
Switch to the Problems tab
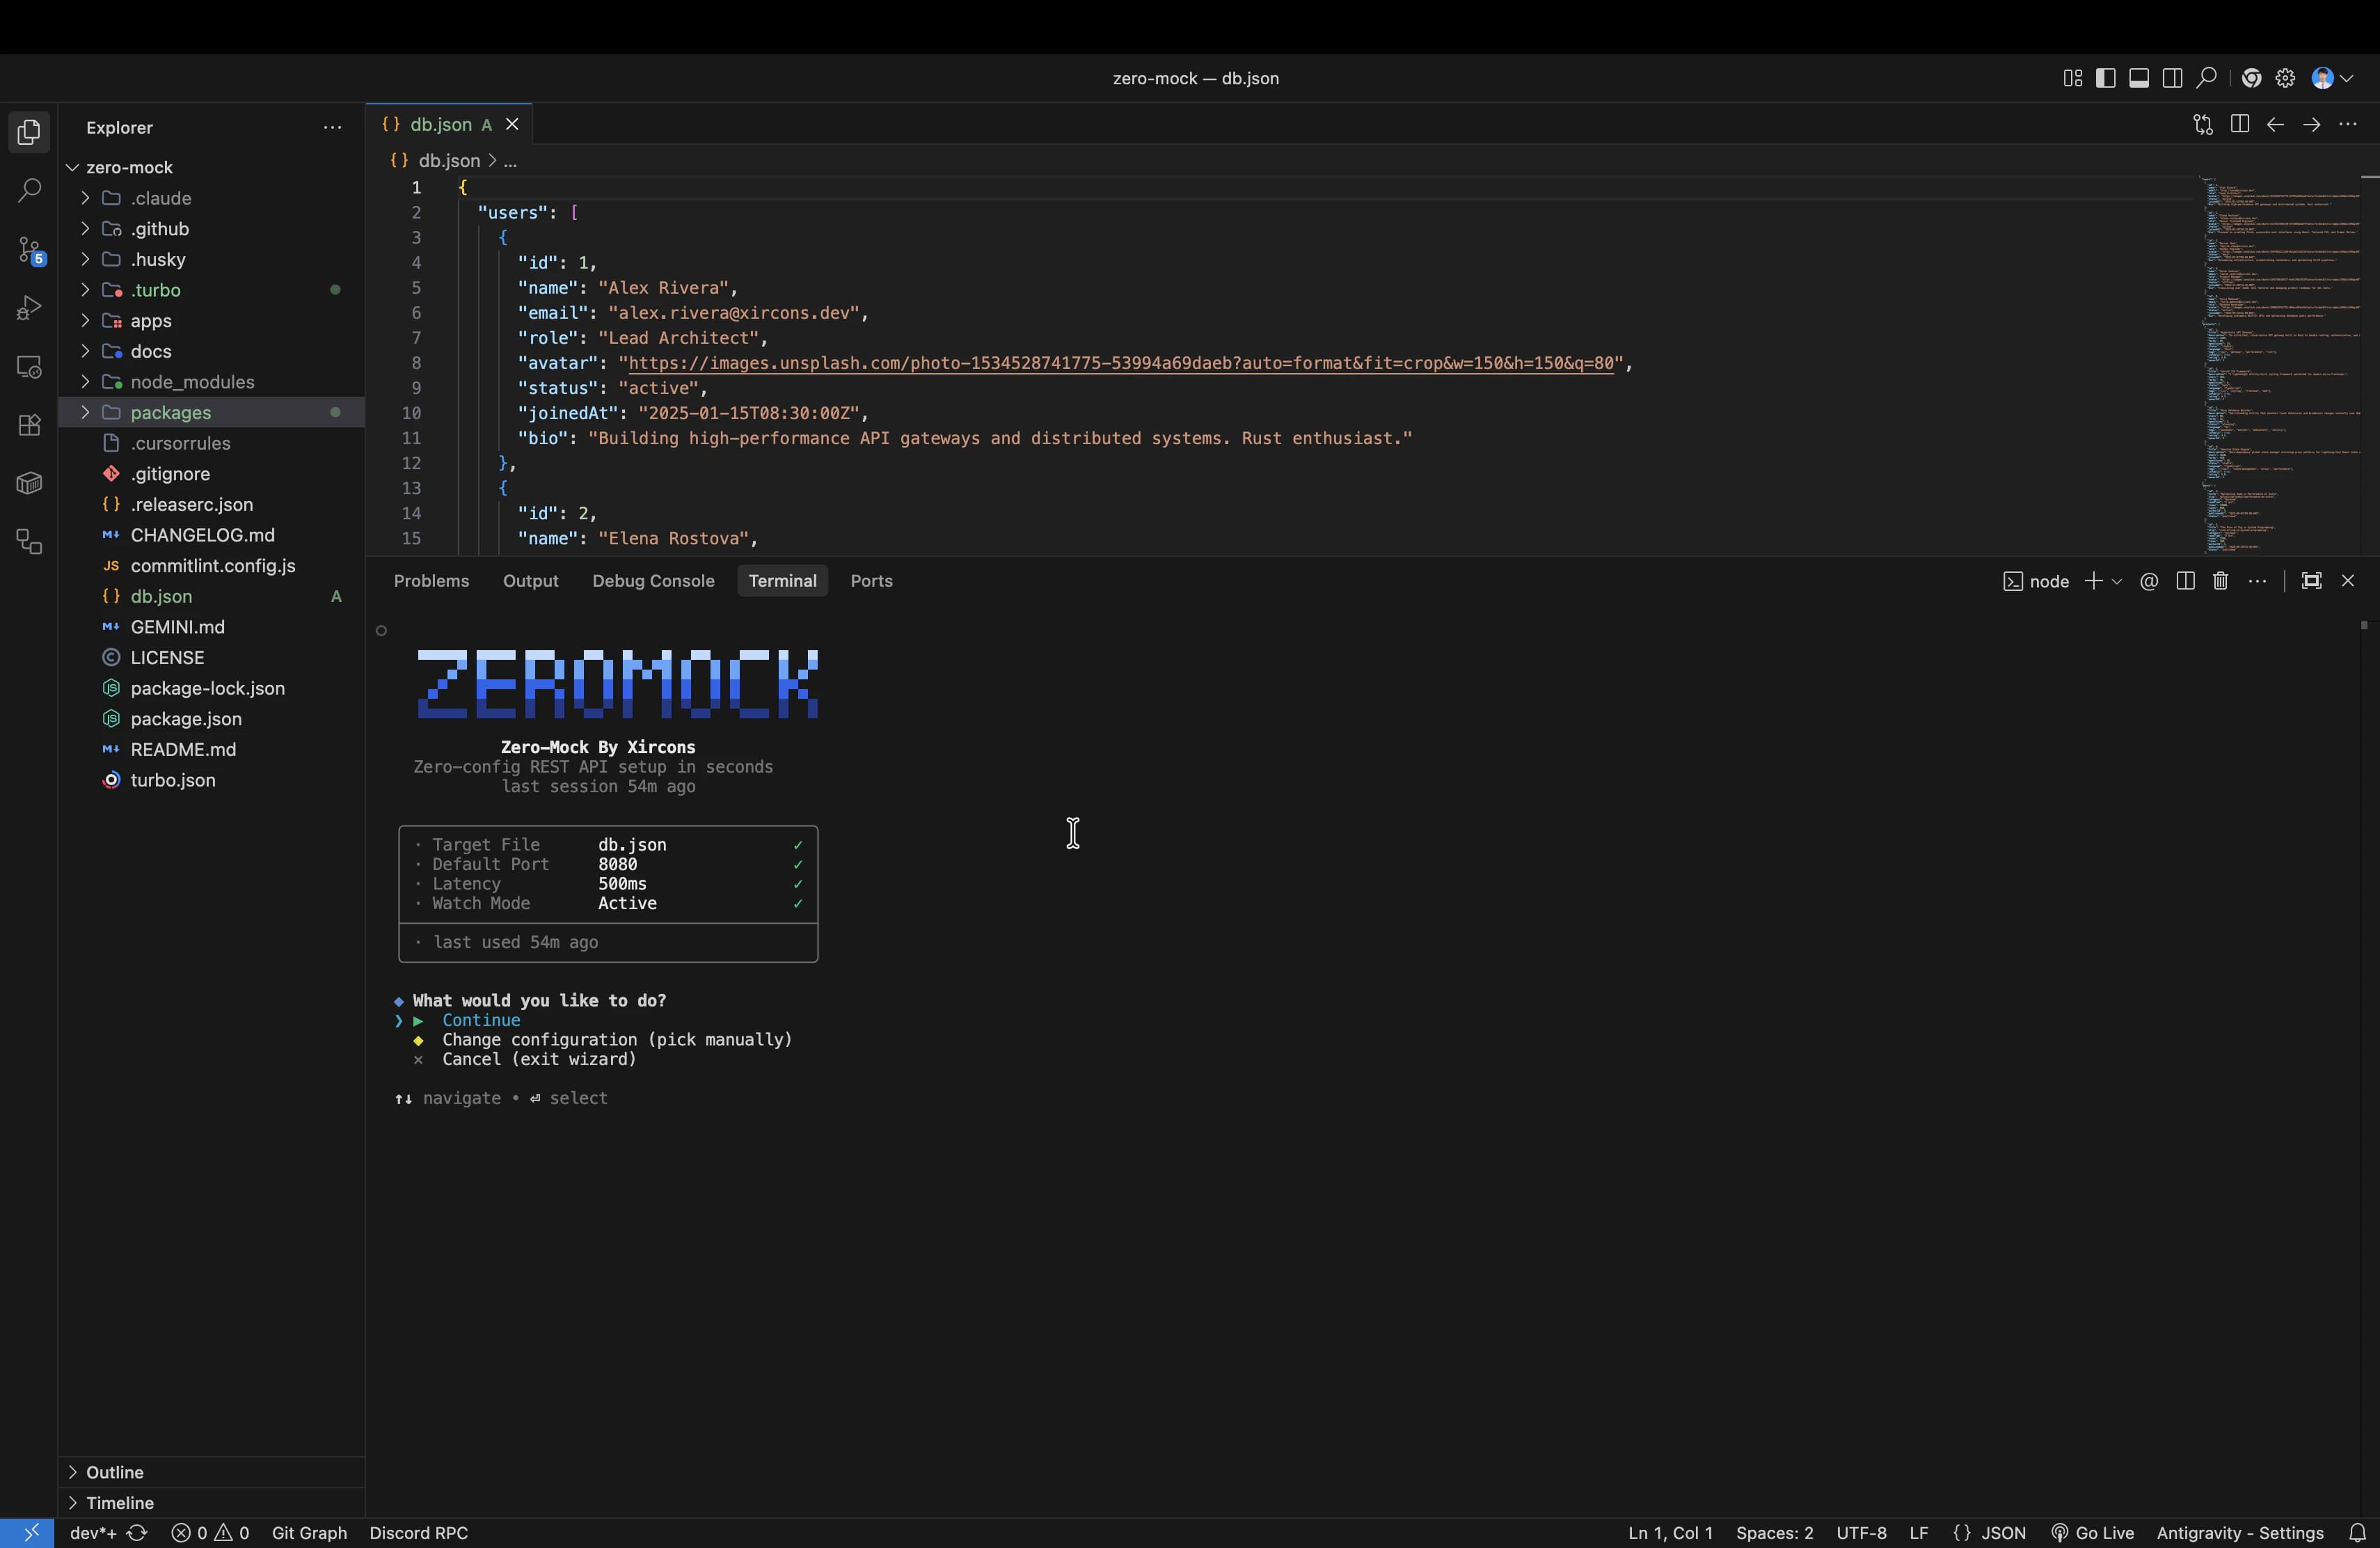coord(431,581)
